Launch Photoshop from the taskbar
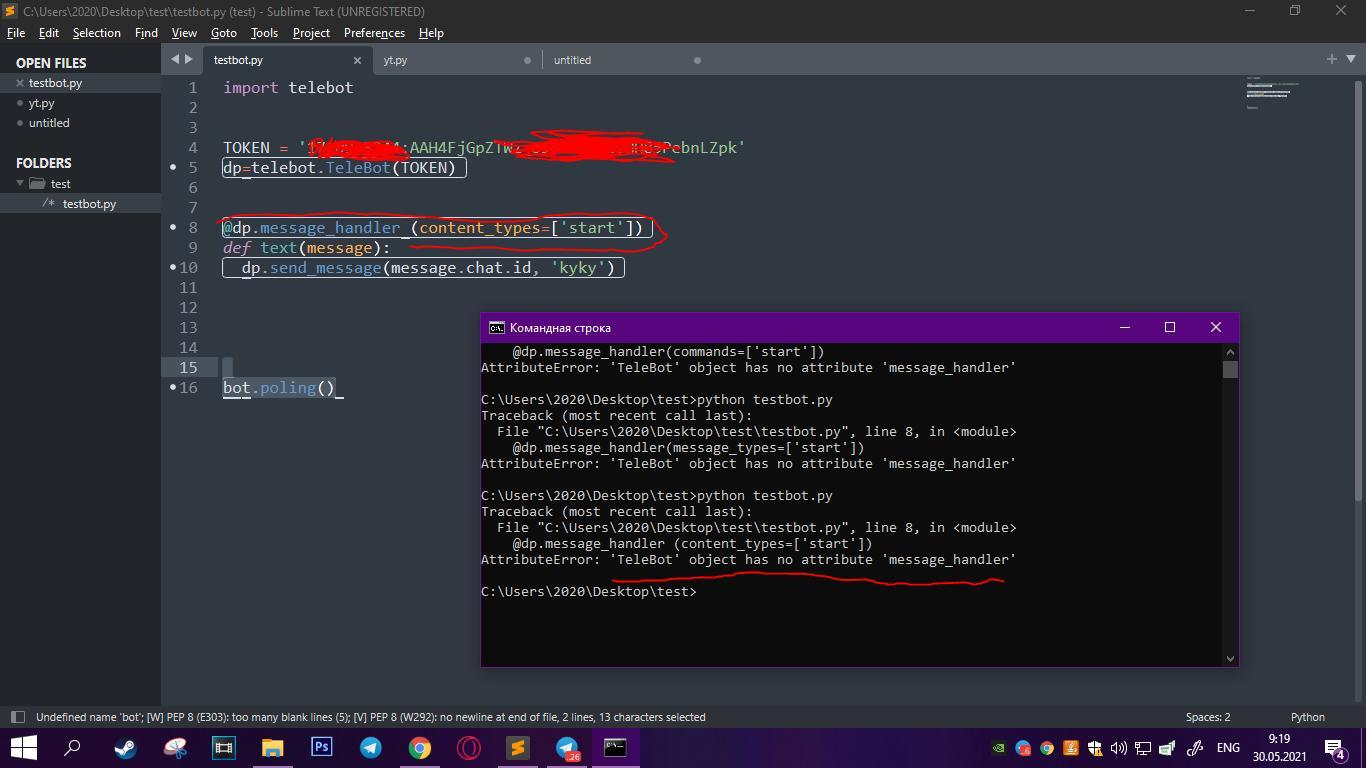Viewport: 1366px width, 768px height. pyautogui.click(x=321, y=747)
